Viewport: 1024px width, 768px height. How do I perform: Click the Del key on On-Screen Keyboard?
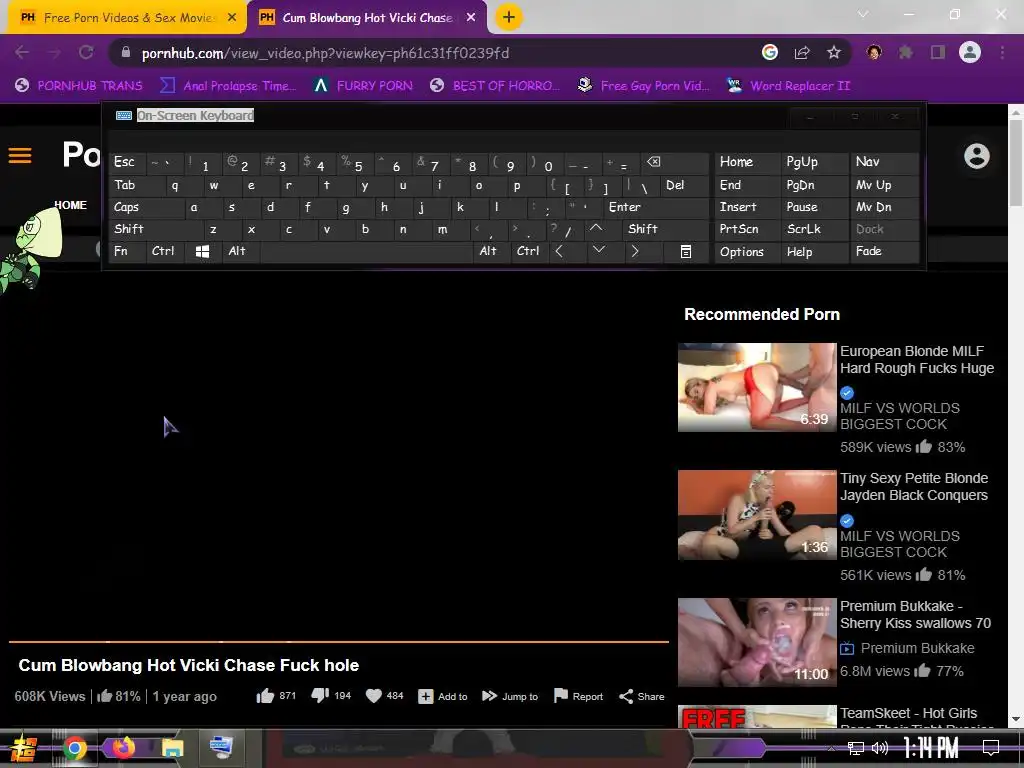[684, 185]
